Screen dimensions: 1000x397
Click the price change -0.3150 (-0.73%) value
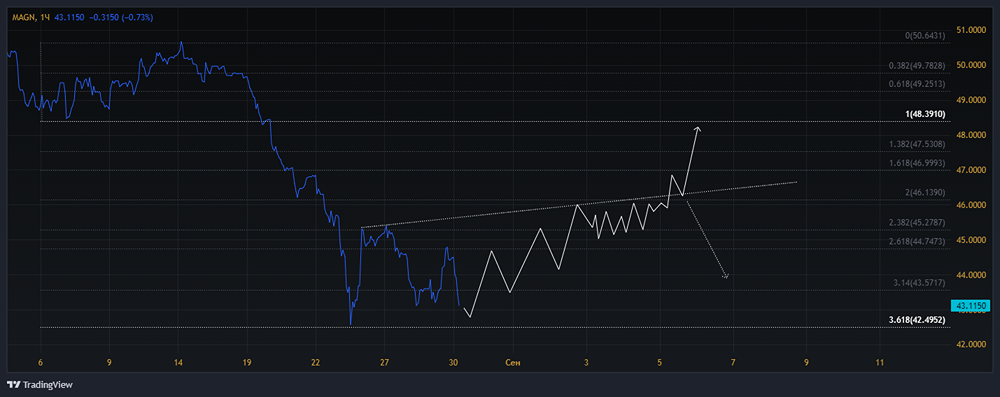pos(121,17)
